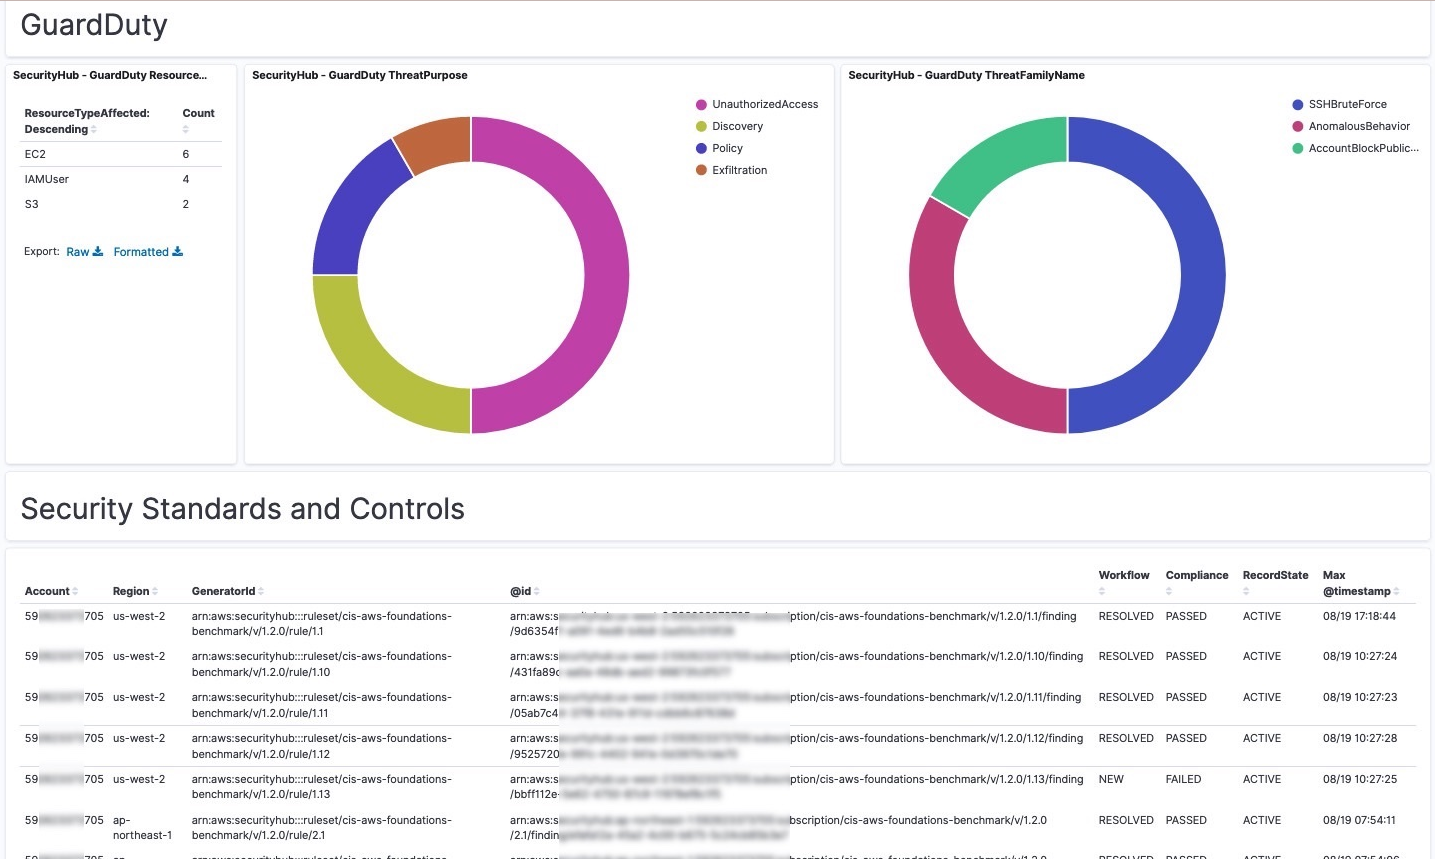Click the @id cell beginning /9d6354f
The width and height of the screenshot is (1435, 859).
(x=793, y=624)
